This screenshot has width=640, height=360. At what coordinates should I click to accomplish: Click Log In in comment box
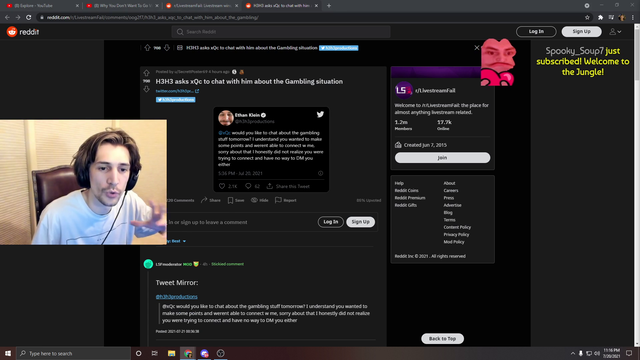(331, 222)
